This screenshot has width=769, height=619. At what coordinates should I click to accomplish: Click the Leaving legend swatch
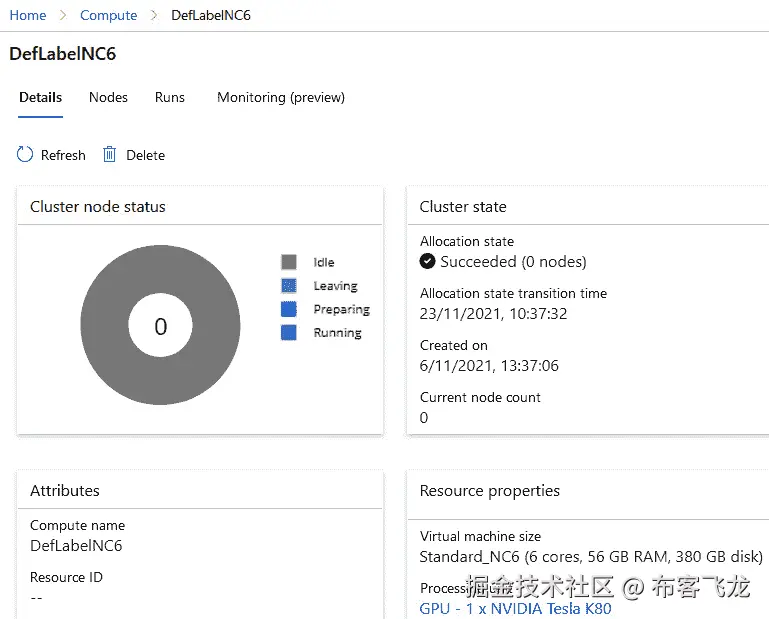(289, 285)
